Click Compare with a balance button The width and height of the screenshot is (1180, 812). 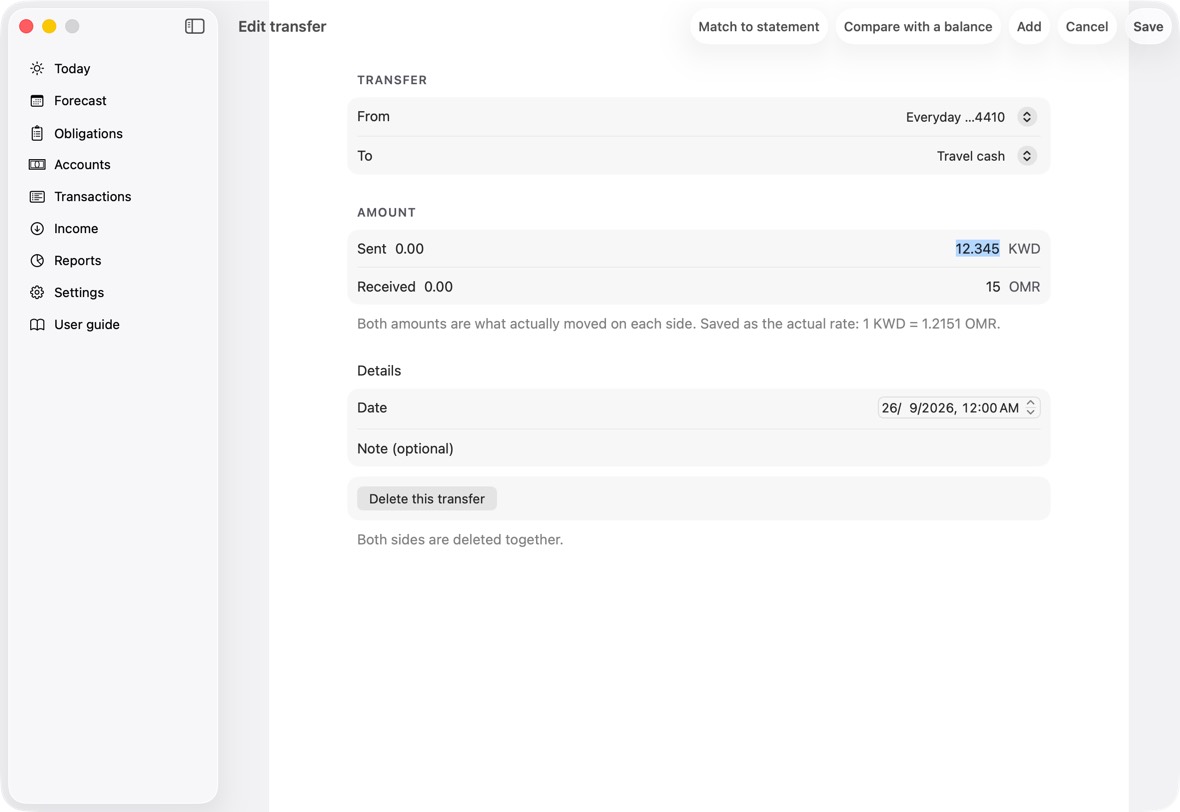click(x=917, y=26)
